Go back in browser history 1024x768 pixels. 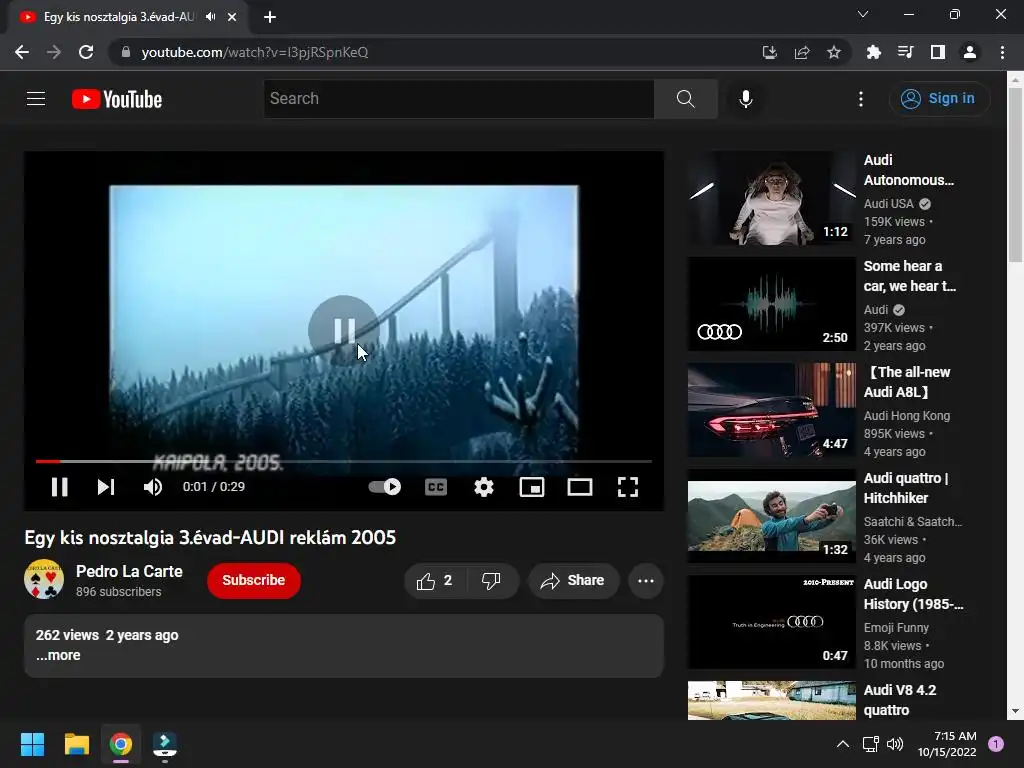point(22,52)
